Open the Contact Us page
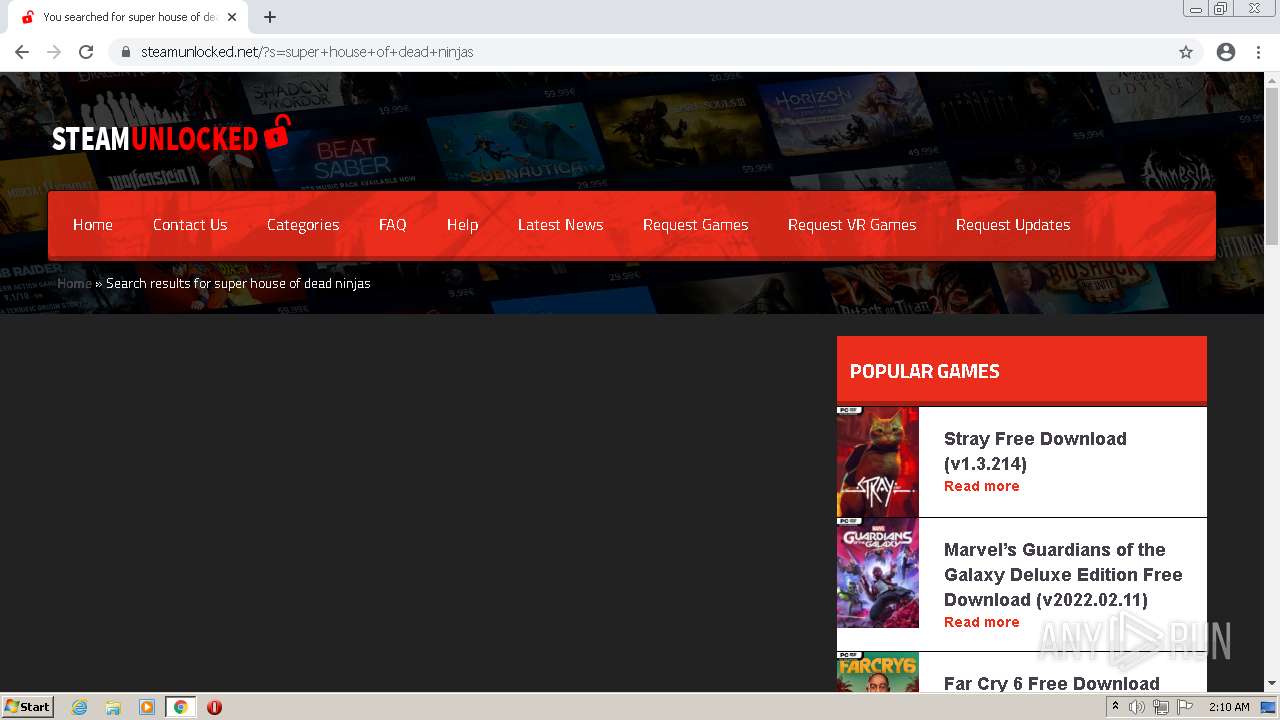1280x720 pixels. [190, 225]
